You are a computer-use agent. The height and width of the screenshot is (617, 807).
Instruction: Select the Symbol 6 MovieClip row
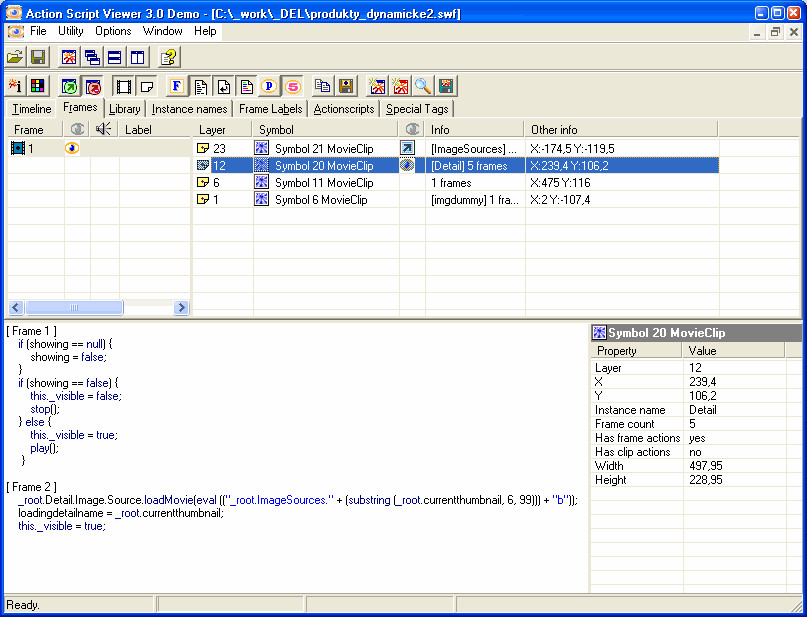point(456,200)
